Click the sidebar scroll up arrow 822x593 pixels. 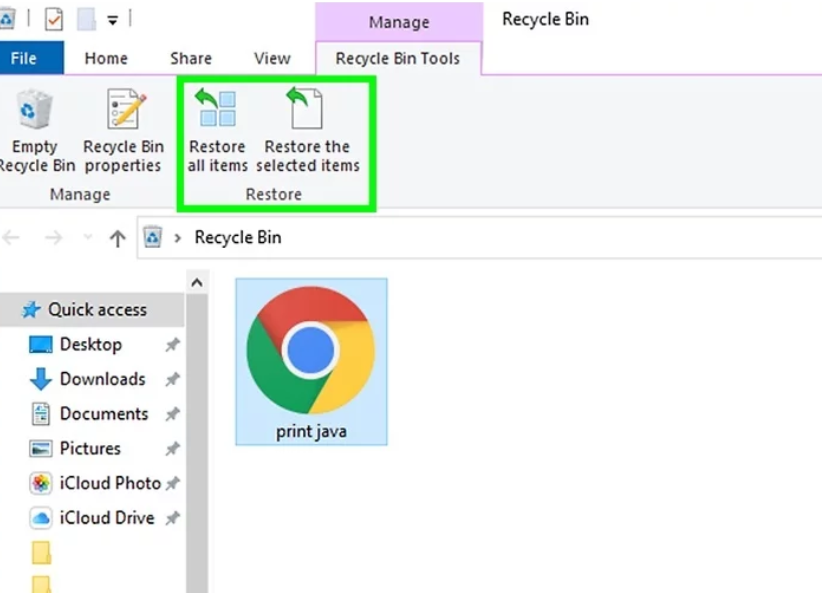click(x=196, y=284)
